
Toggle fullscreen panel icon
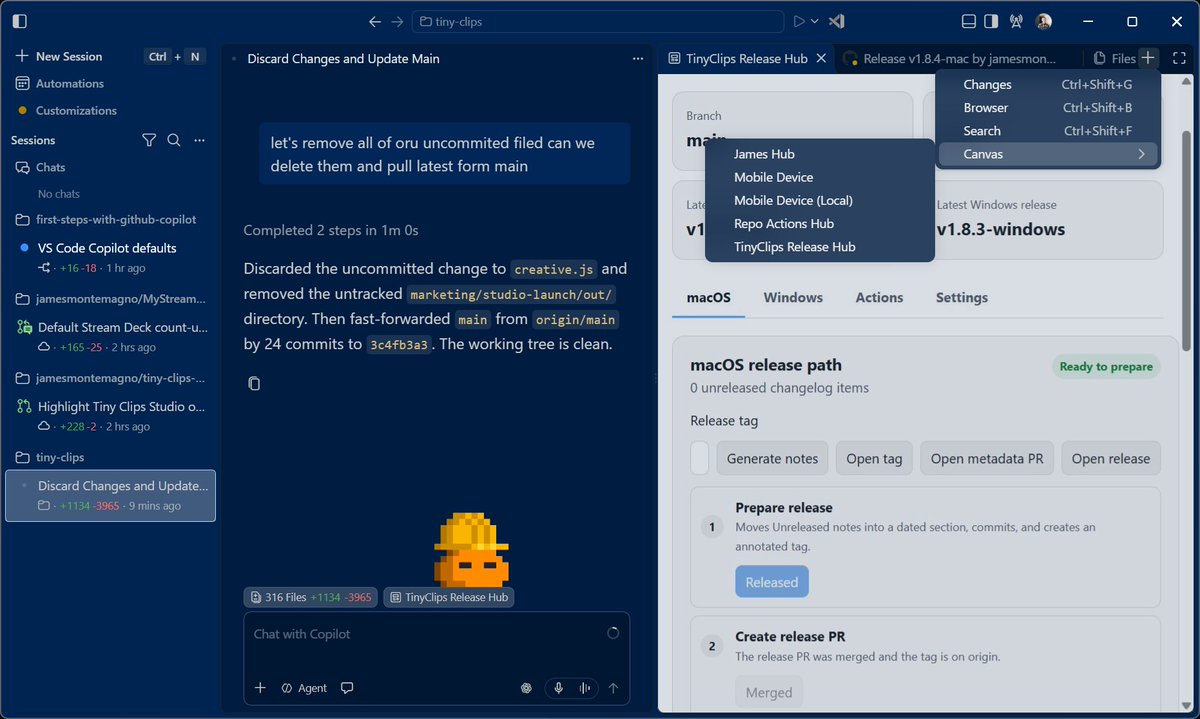coord(1178,58)
